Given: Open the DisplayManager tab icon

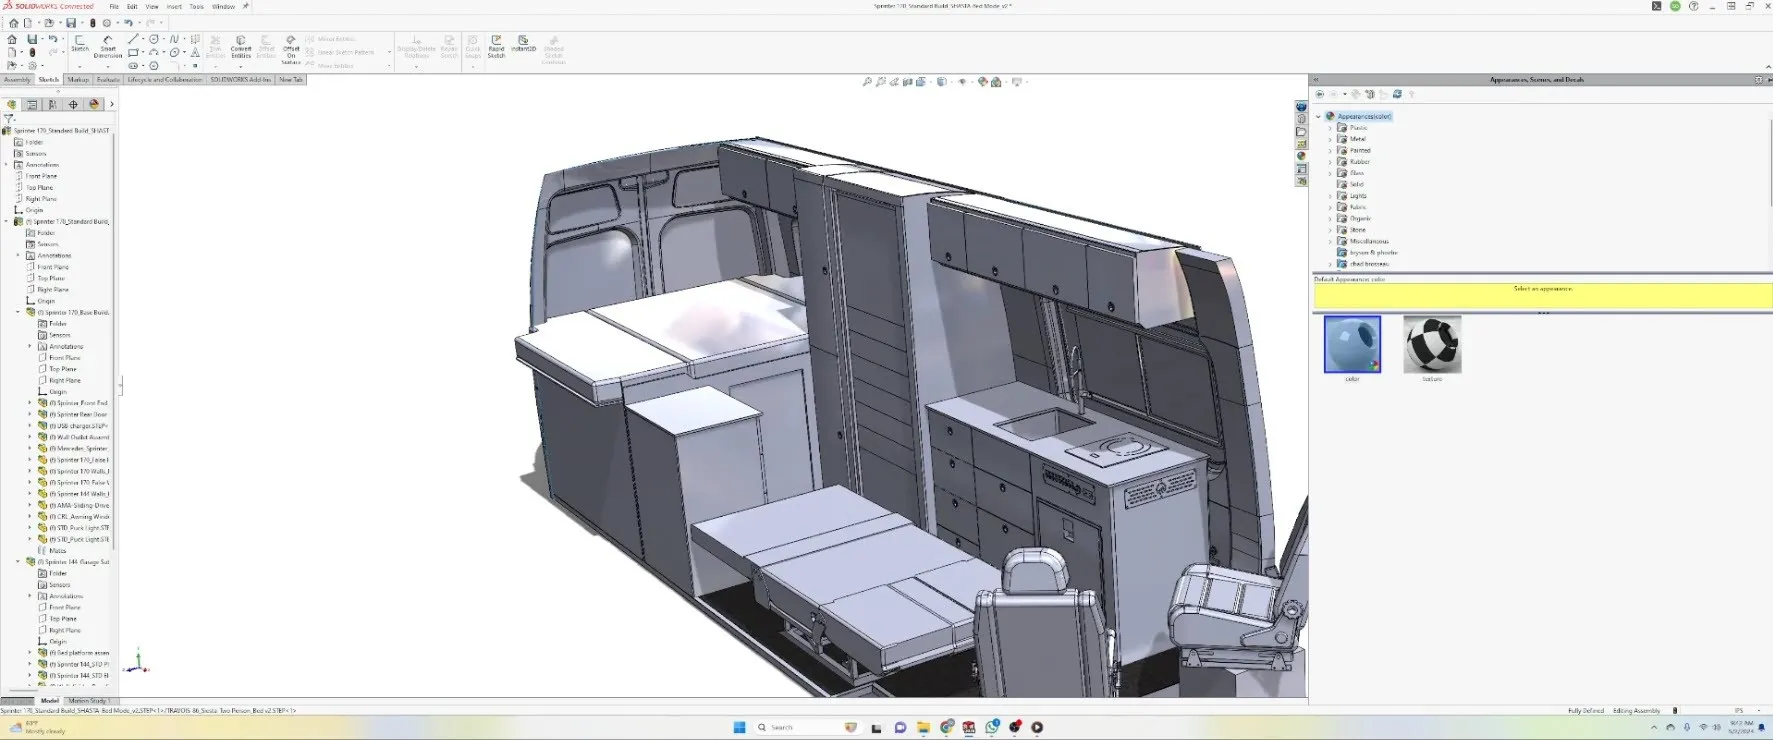Looking at the screenshot, I should click(x=93, y=104).
